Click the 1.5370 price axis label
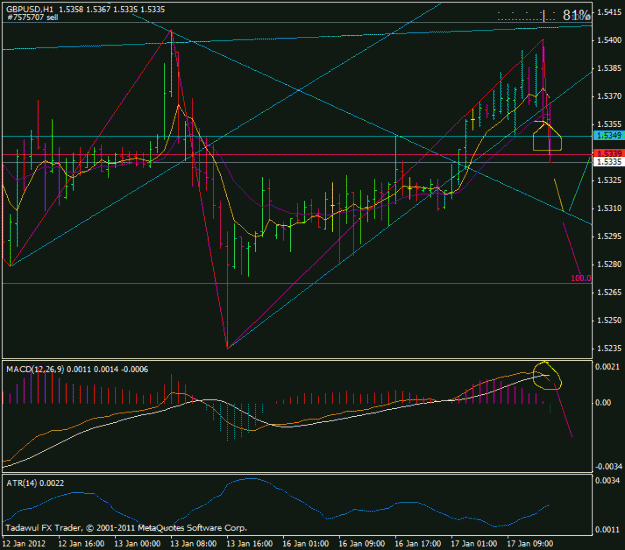Viewport: 625px width, 550px height. point(609,96)
